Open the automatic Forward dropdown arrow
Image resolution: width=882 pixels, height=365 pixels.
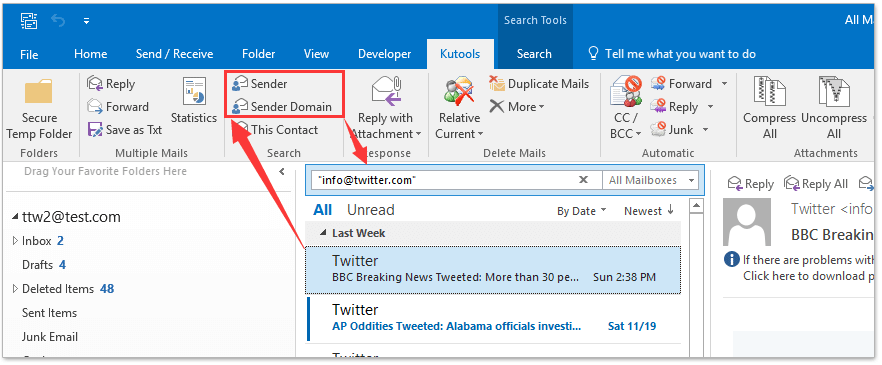[724, 84]
